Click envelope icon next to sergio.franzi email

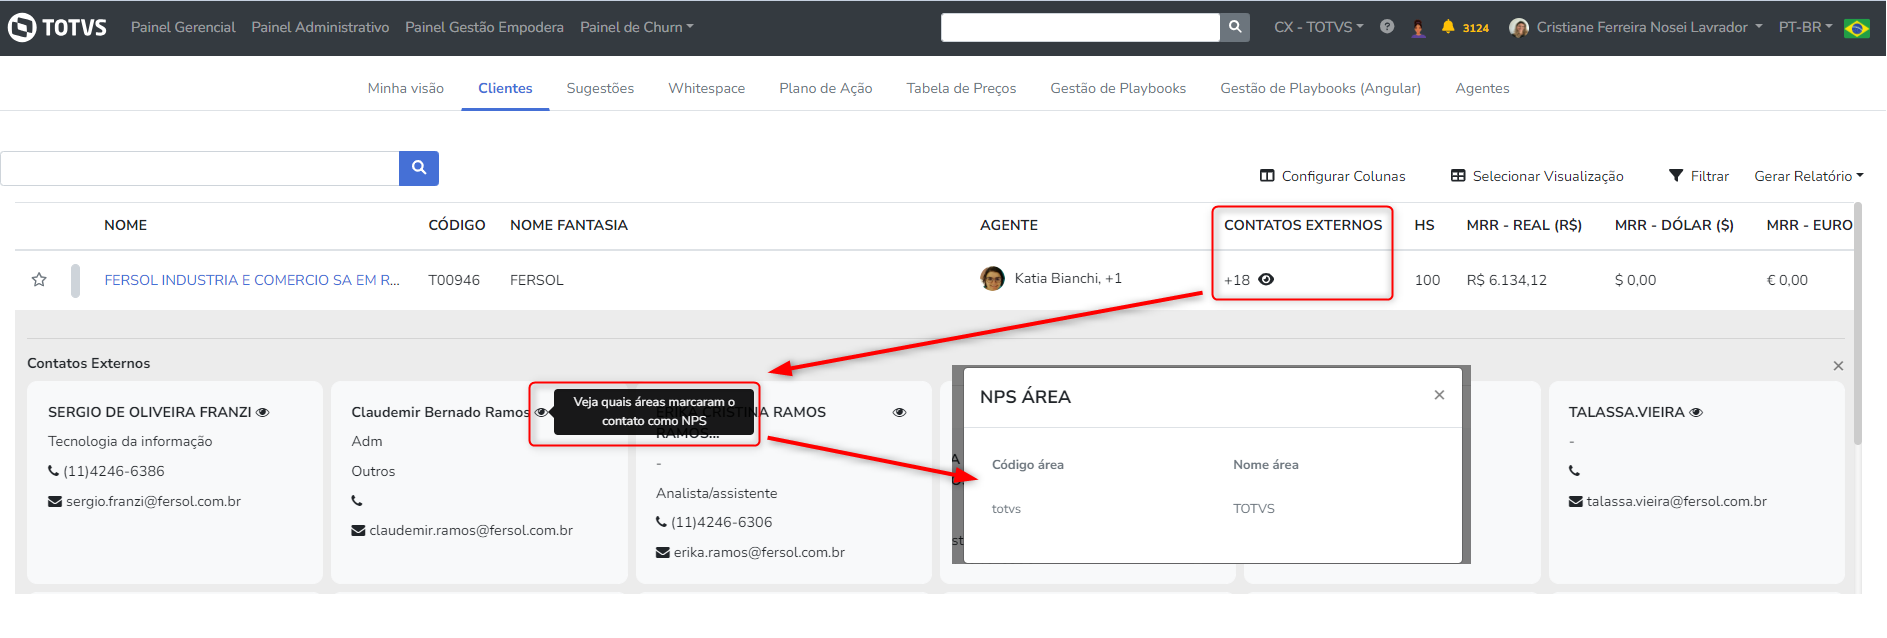(55, 501)
